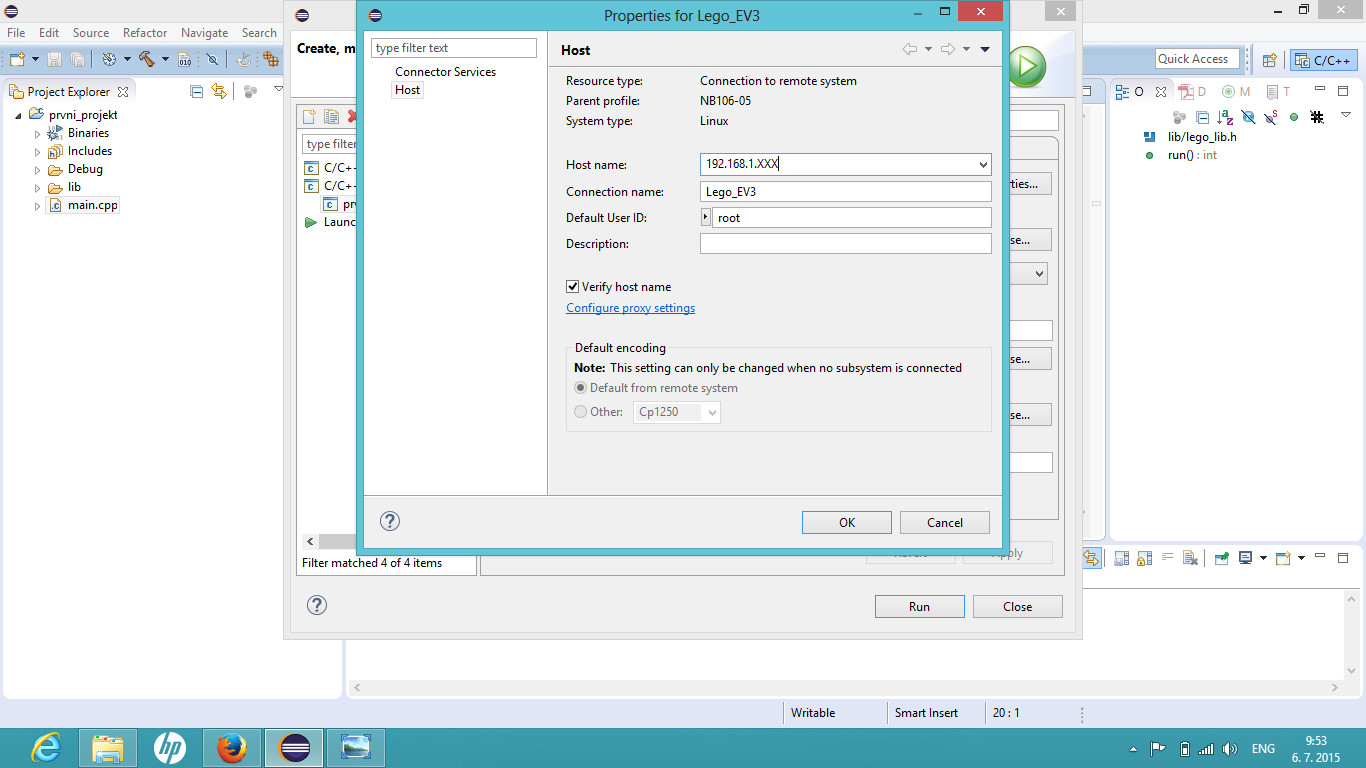Click the green Run launch icon

pos(1025,68)
